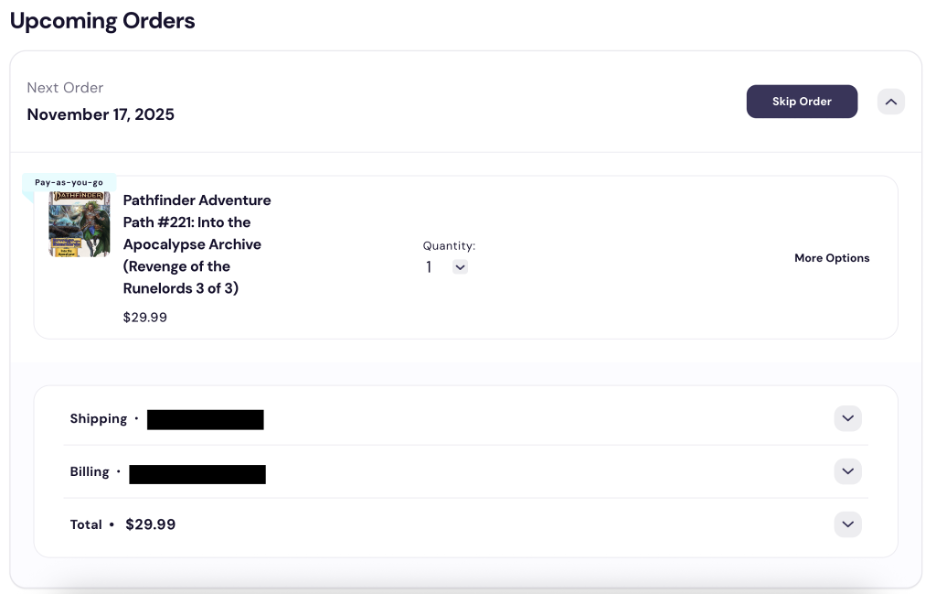This screenshot has height=594, width=936.
Task: Click the $29.99 total amount
Action: (150, 525)
